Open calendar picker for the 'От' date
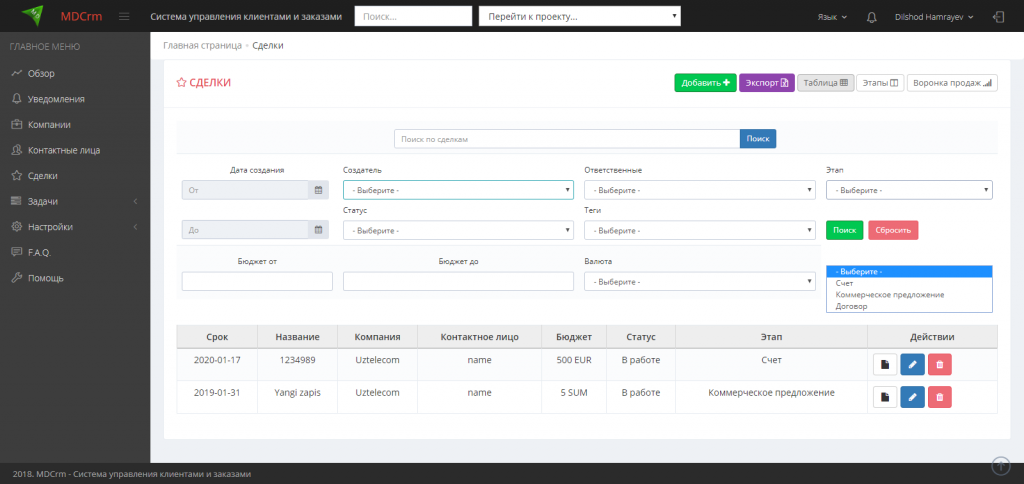The width and height of the screenshot is (1024, 484). 318,190
